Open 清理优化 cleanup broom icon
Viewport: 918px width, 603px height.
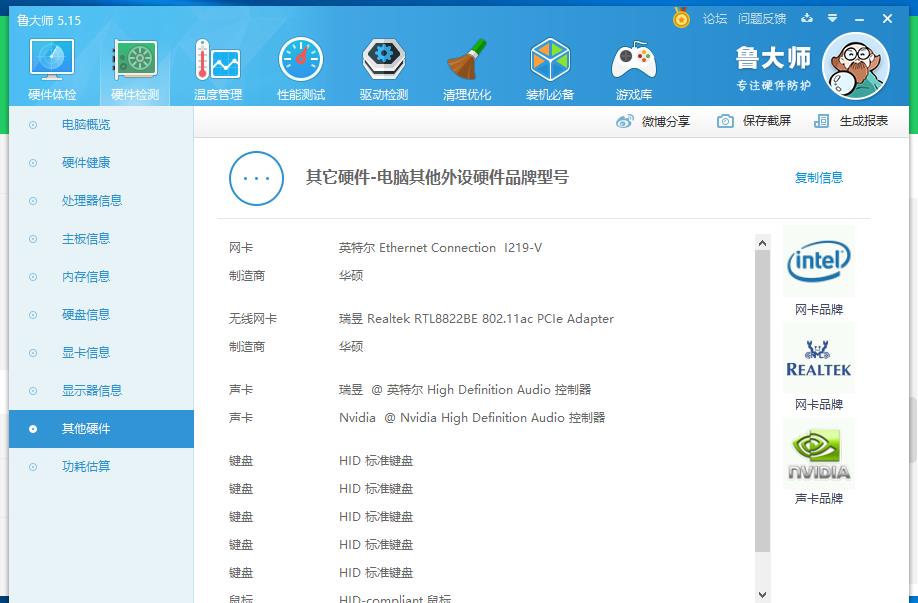(x=466, y=70)
